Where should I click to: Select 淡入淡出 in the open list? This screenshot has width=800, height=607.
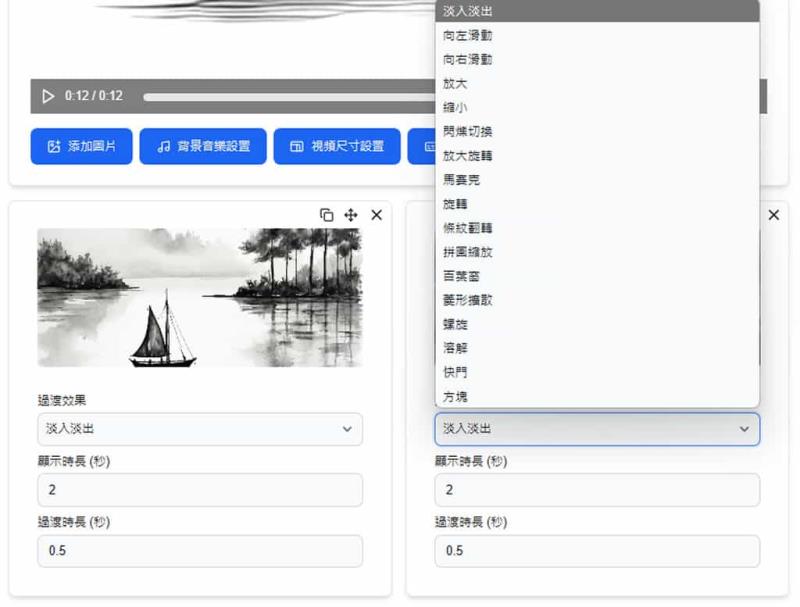point(597,11)
